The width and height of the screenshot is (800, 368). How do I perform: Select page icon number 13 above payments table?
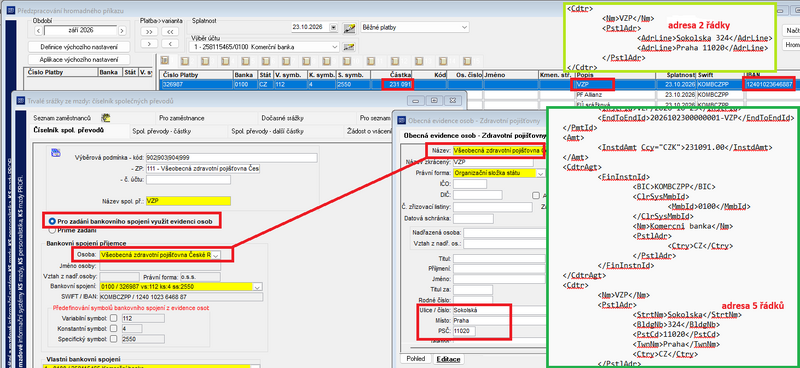click(x=418, y=61)
